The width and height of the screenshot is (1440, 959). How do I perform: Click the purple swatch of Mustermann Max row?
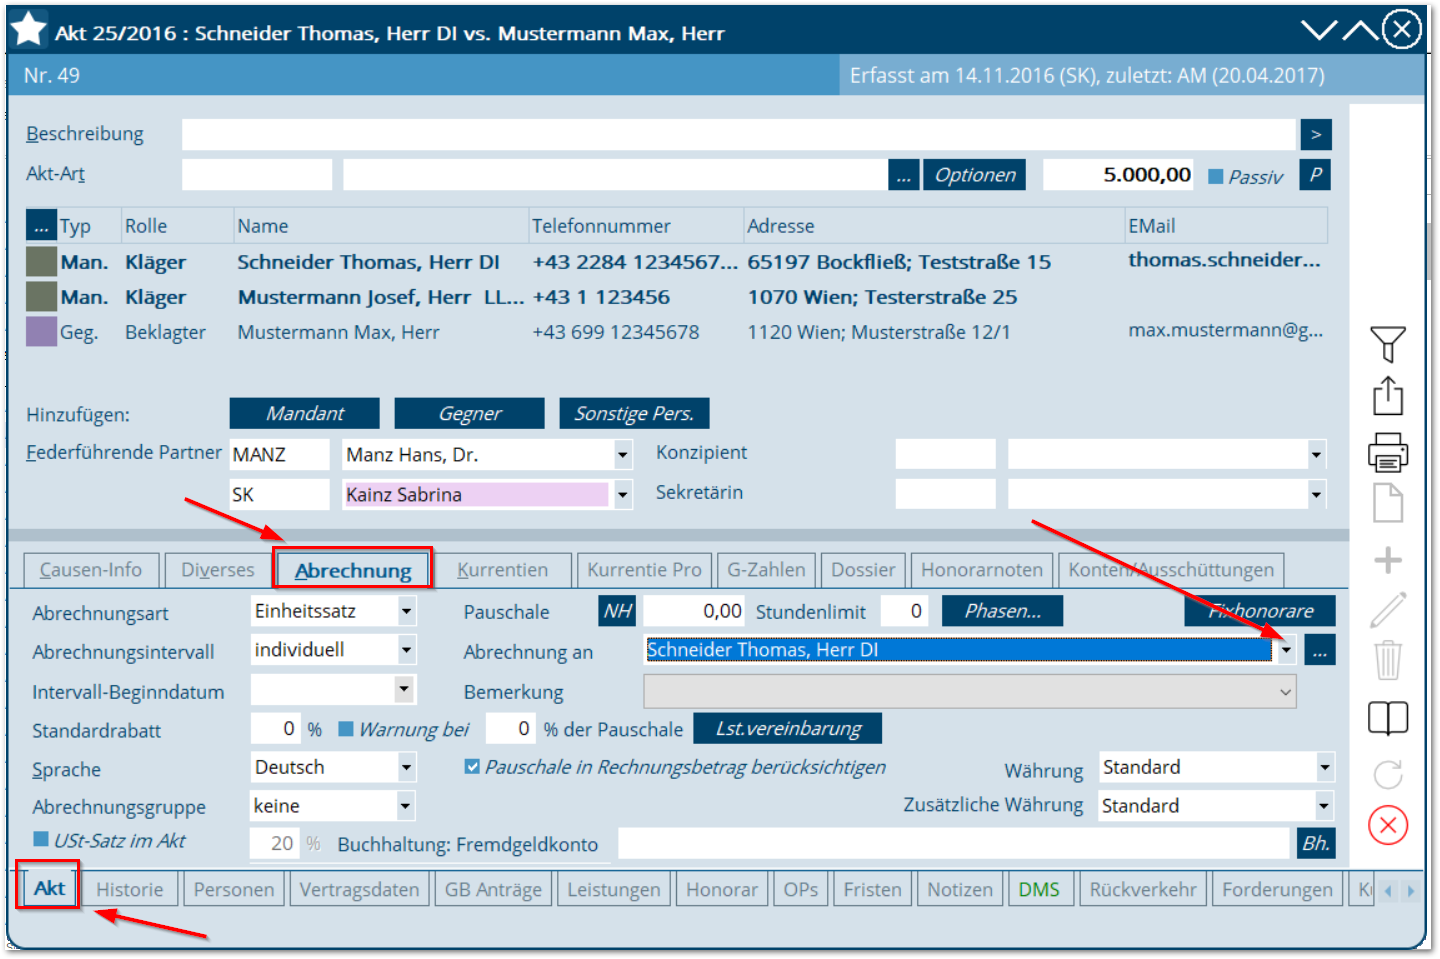[41, 331]
